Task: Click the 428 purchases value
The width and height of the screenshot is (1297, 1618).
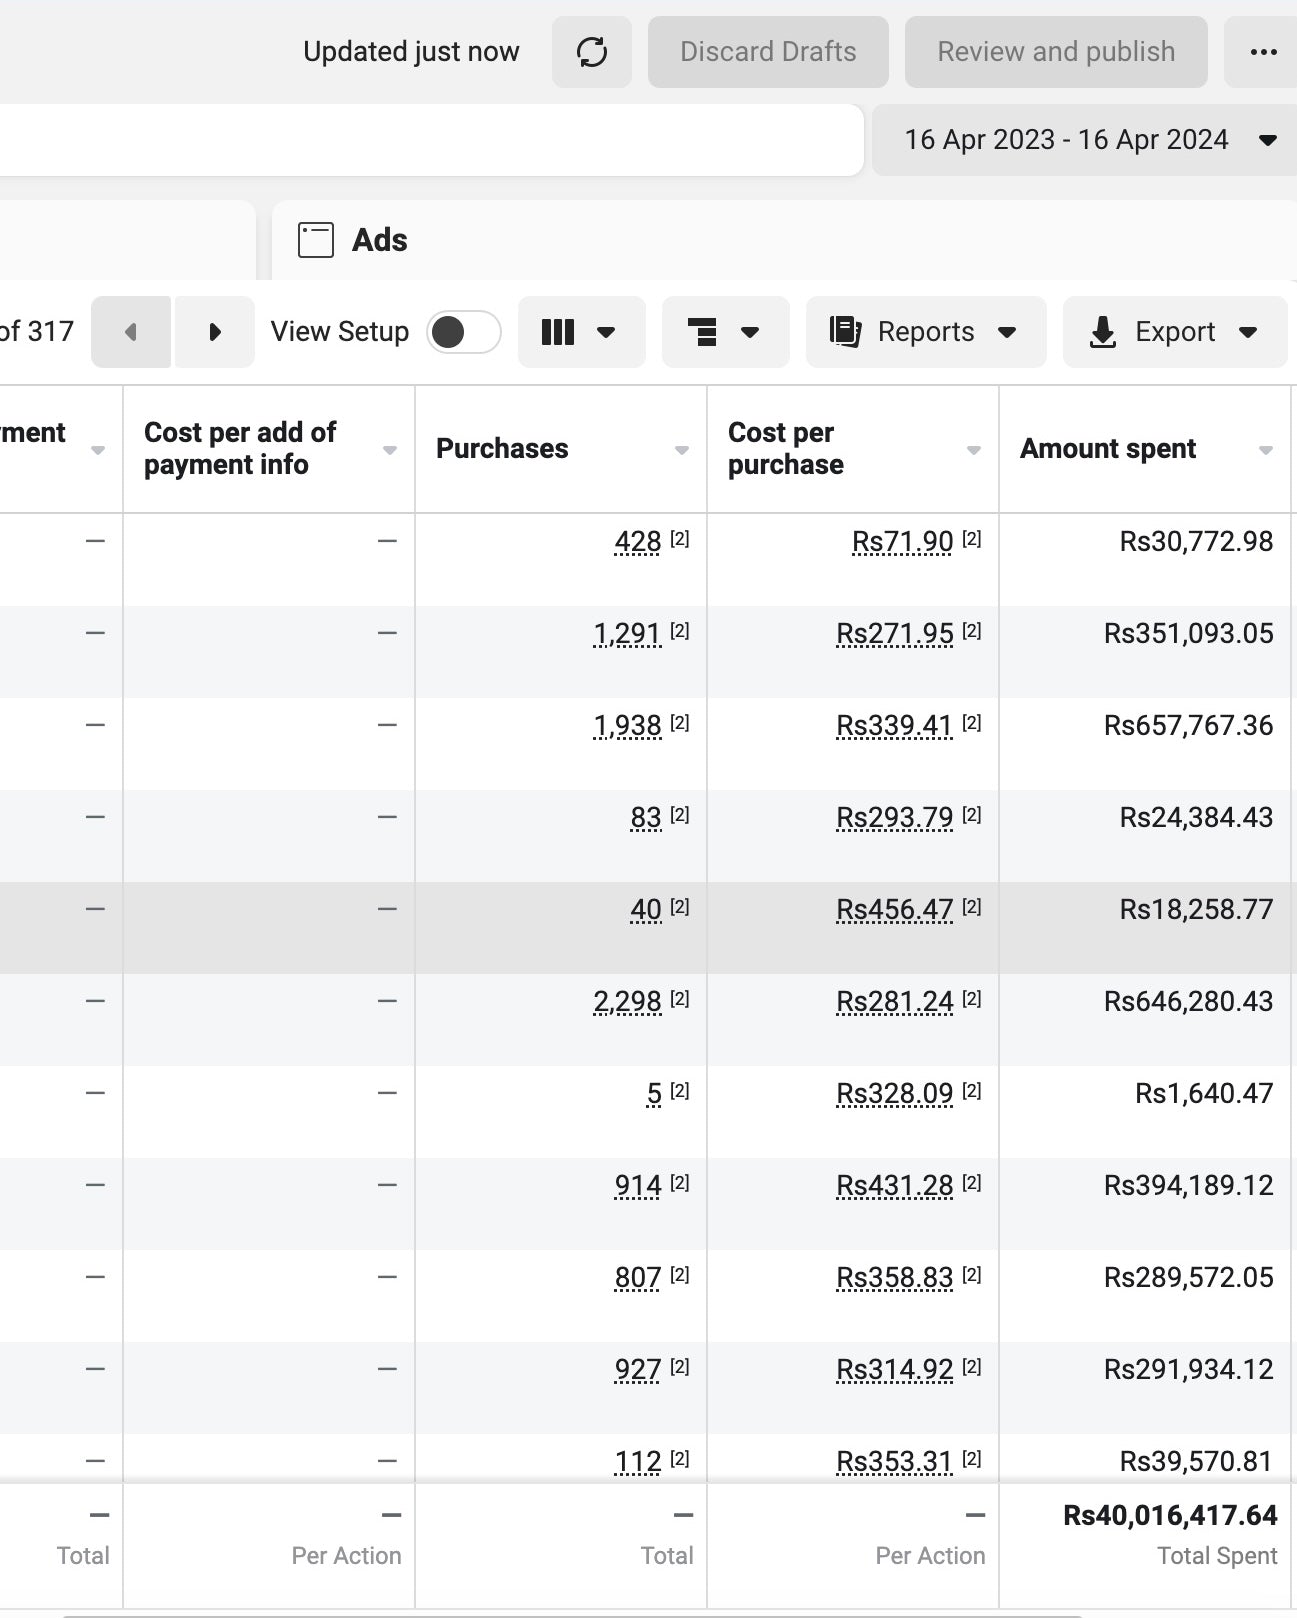Action: click(x=638, y=542)
